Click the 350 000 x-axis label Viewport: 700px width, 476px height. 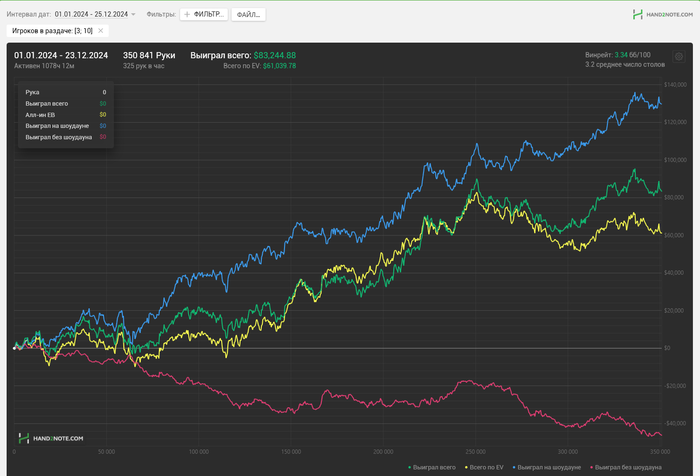660,451
